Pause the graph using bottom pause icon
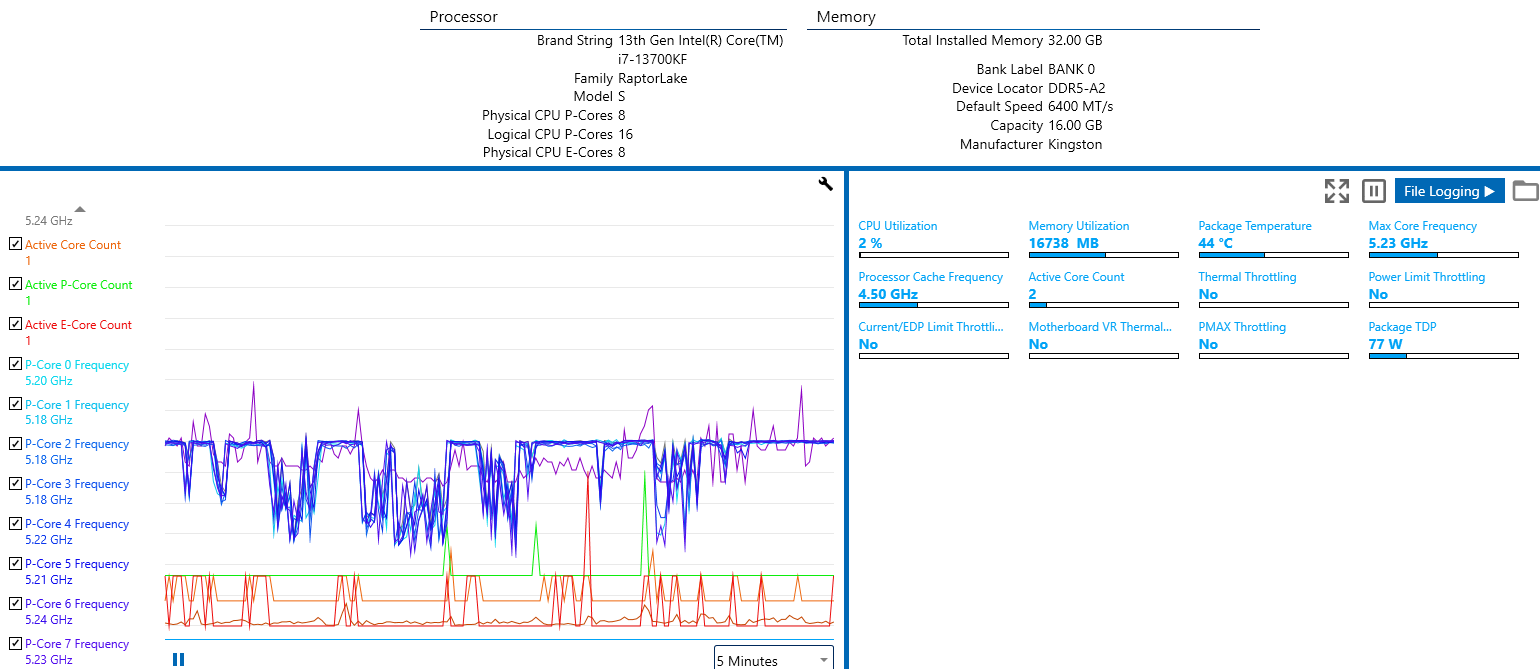Viewport: 1540px width, 669px height. click(x=178, y=659)
